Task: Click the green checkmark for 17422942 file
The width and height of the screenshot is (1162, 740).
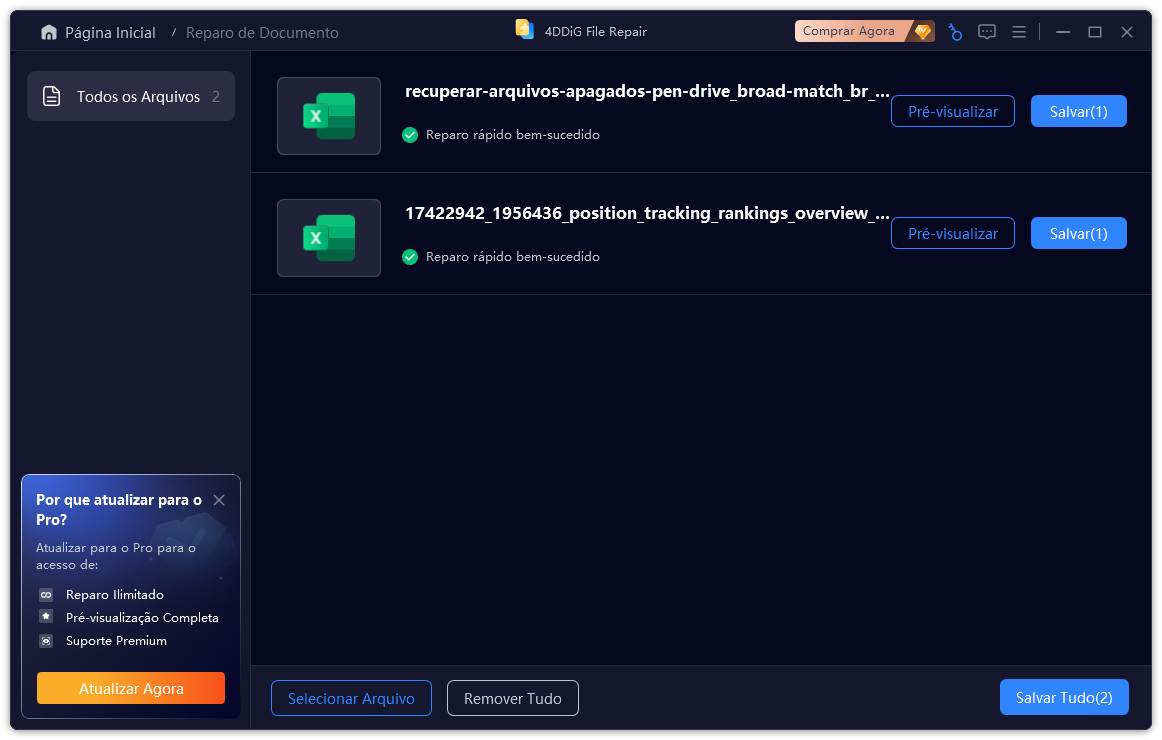Action: (x=410, y=257)
